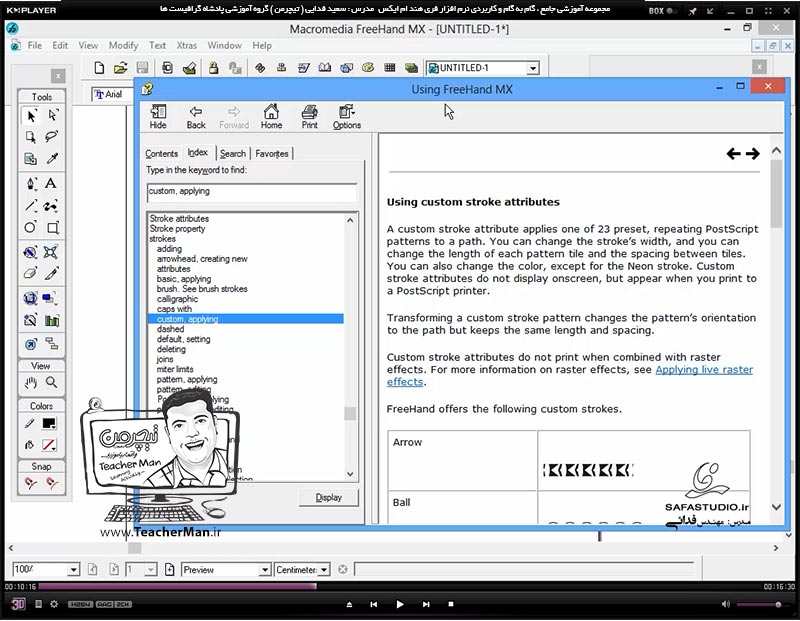Mute audio with speaker icon

click(x=726, y=604)
